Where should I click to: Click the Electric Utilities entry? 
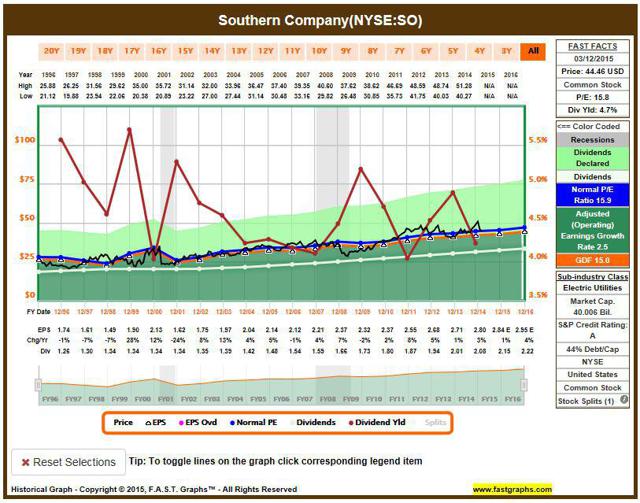pos(593,288)
